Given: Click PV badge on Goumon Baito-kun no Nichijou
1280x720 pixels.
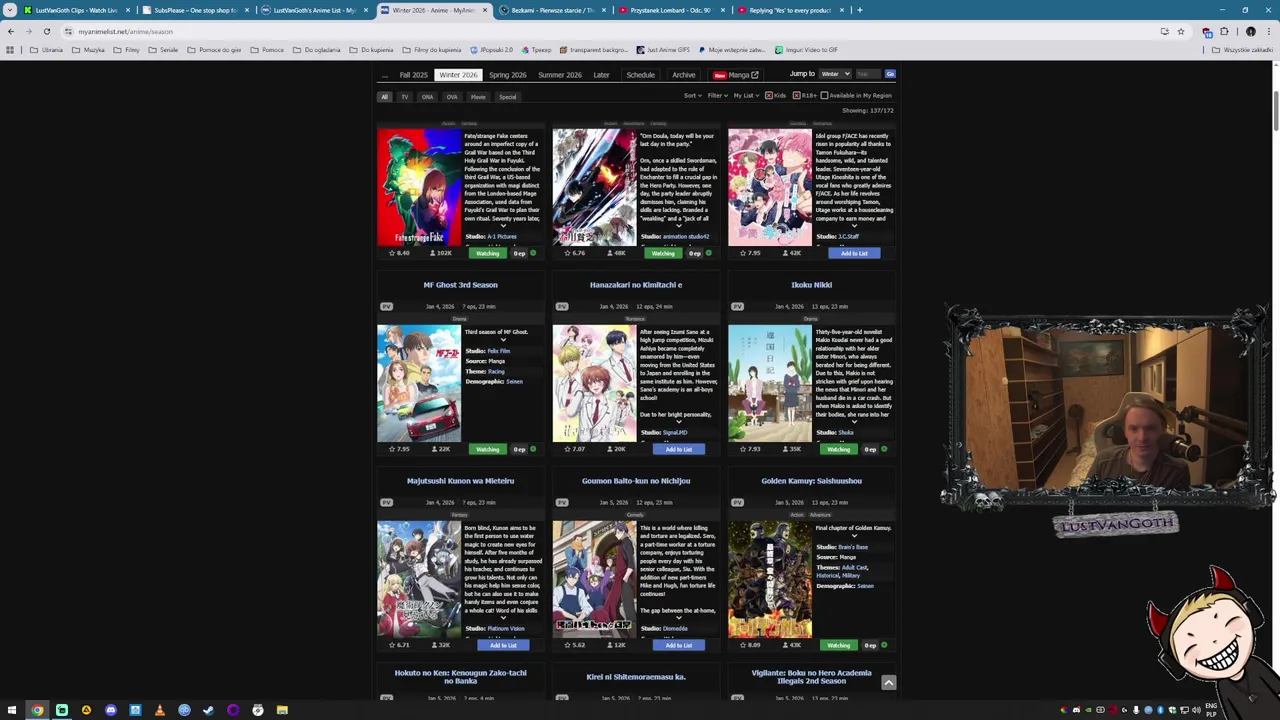Looking at the screenshot, I should (x=562, y=502).
